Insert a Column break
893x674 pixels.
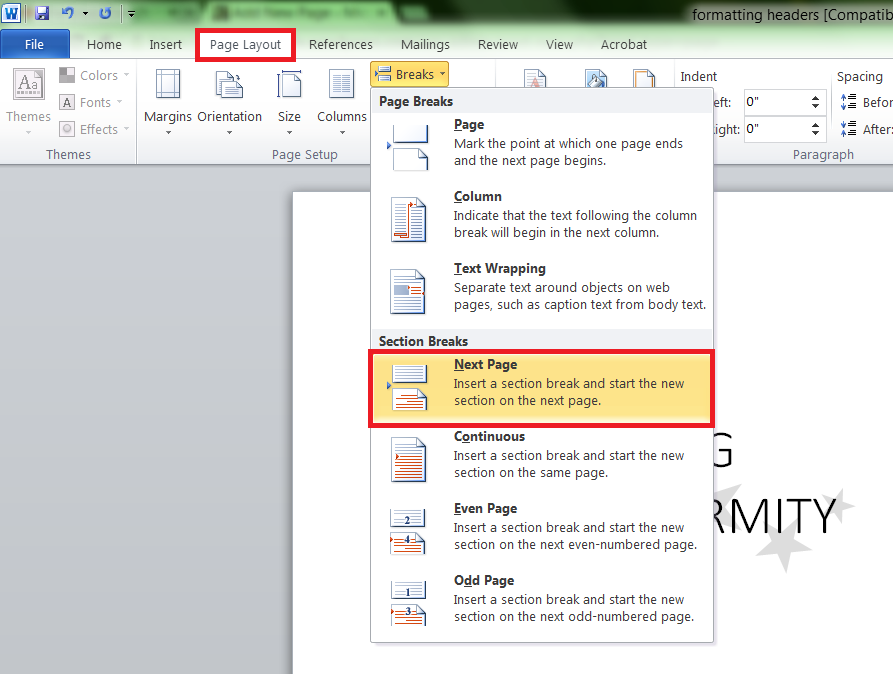pyautogui.click(x=540, y=215)
